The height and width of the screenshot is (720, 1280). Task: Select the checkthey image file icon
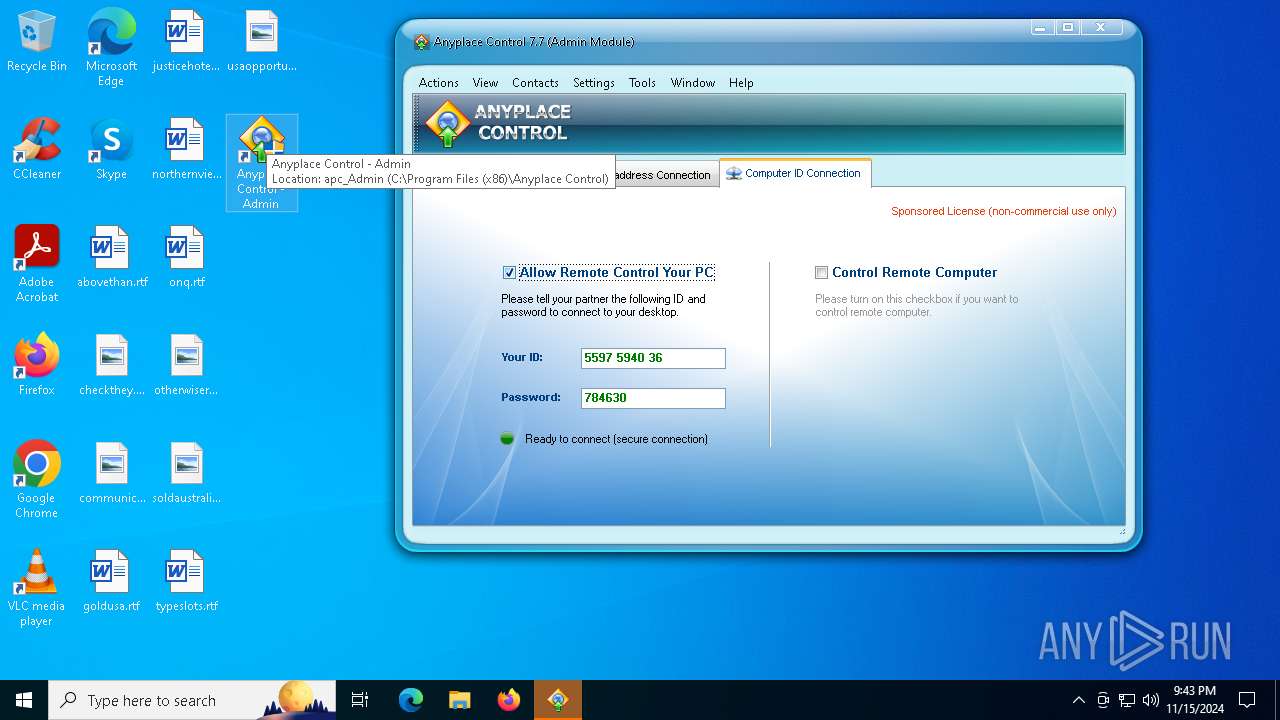click(x=111, y=366)
